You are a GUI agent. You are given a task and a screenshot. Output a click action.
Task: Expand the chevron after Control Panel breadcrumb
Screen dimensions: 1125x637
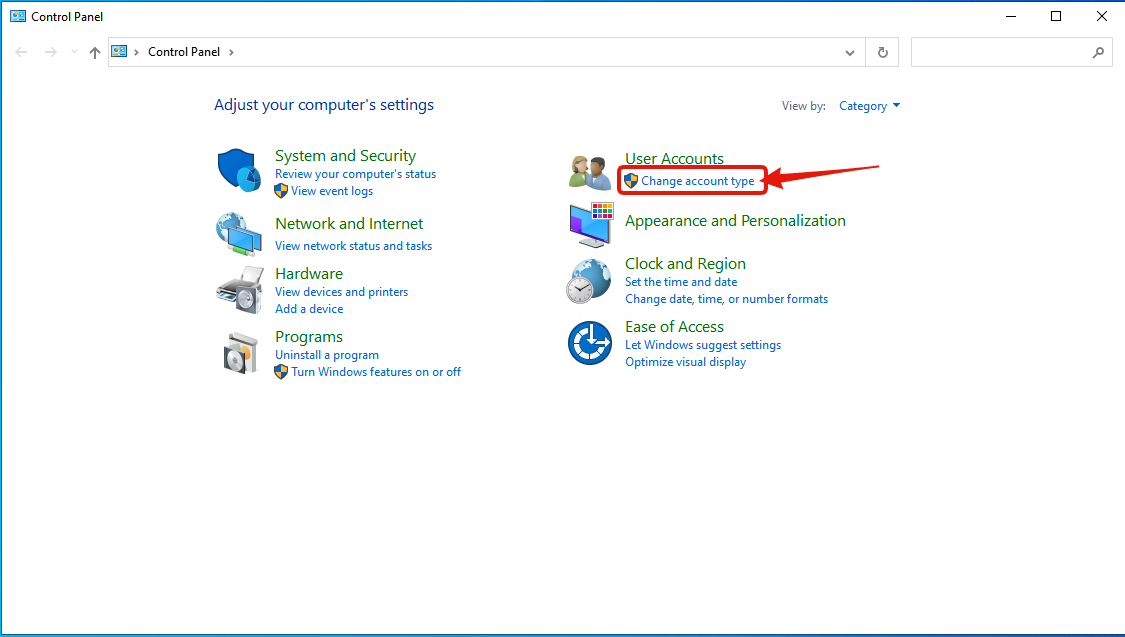point(231,52)
